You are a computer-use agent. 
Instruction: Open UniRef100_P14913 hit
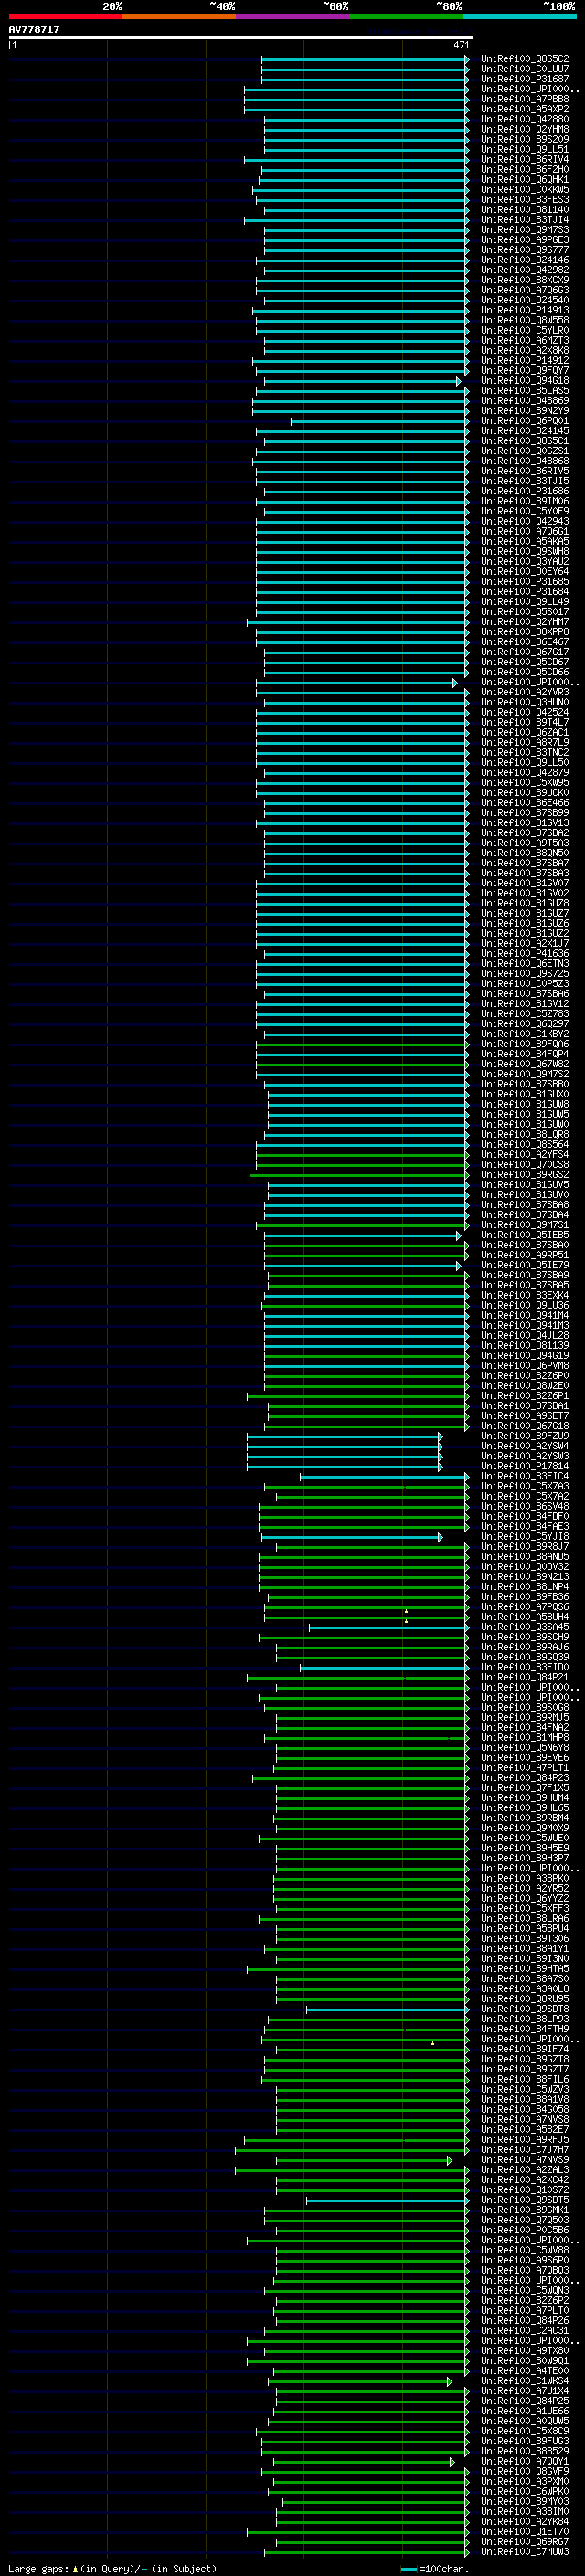[524, 310]
